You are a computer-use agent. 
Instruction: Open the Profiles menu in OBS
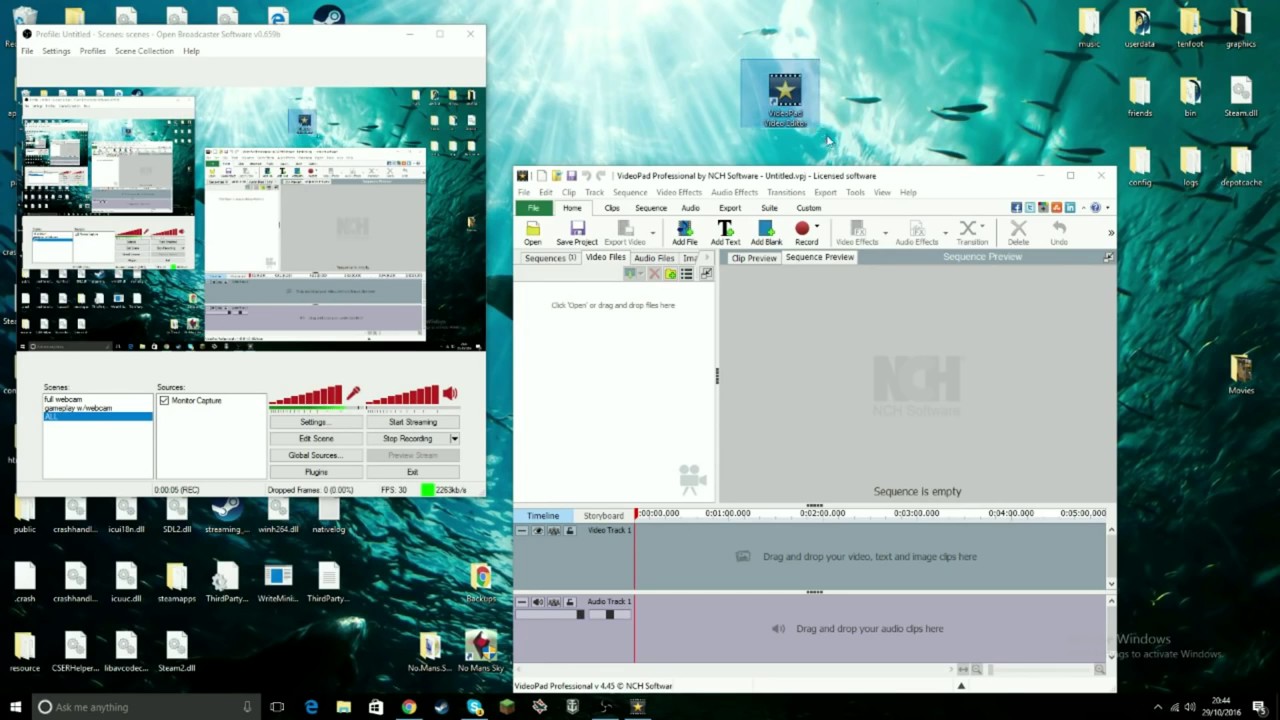[93, 51]
